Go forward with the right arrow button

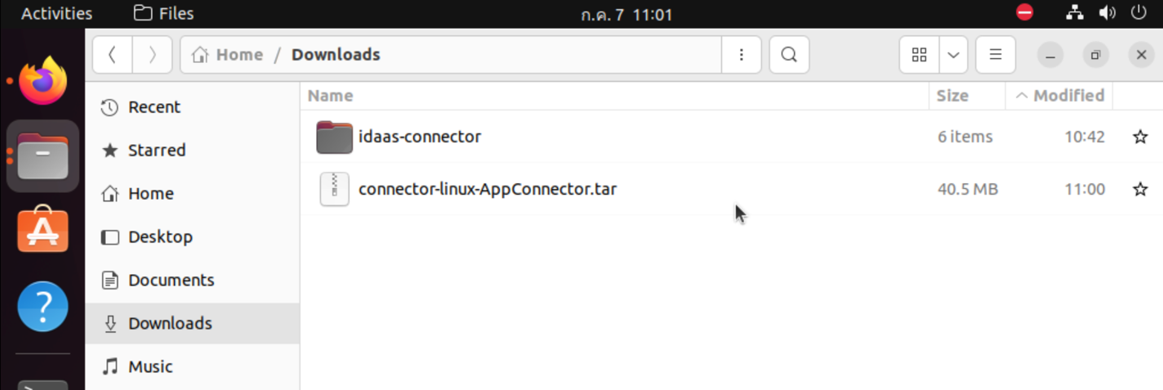pos(152,55)
